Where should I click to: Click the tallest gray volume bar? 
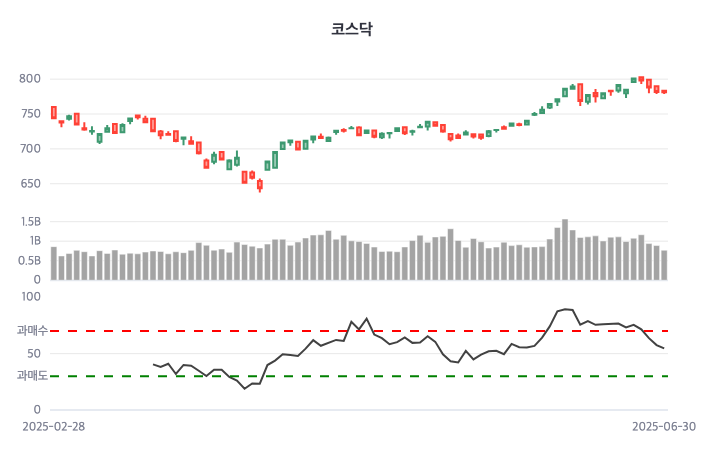pos(565,250)
